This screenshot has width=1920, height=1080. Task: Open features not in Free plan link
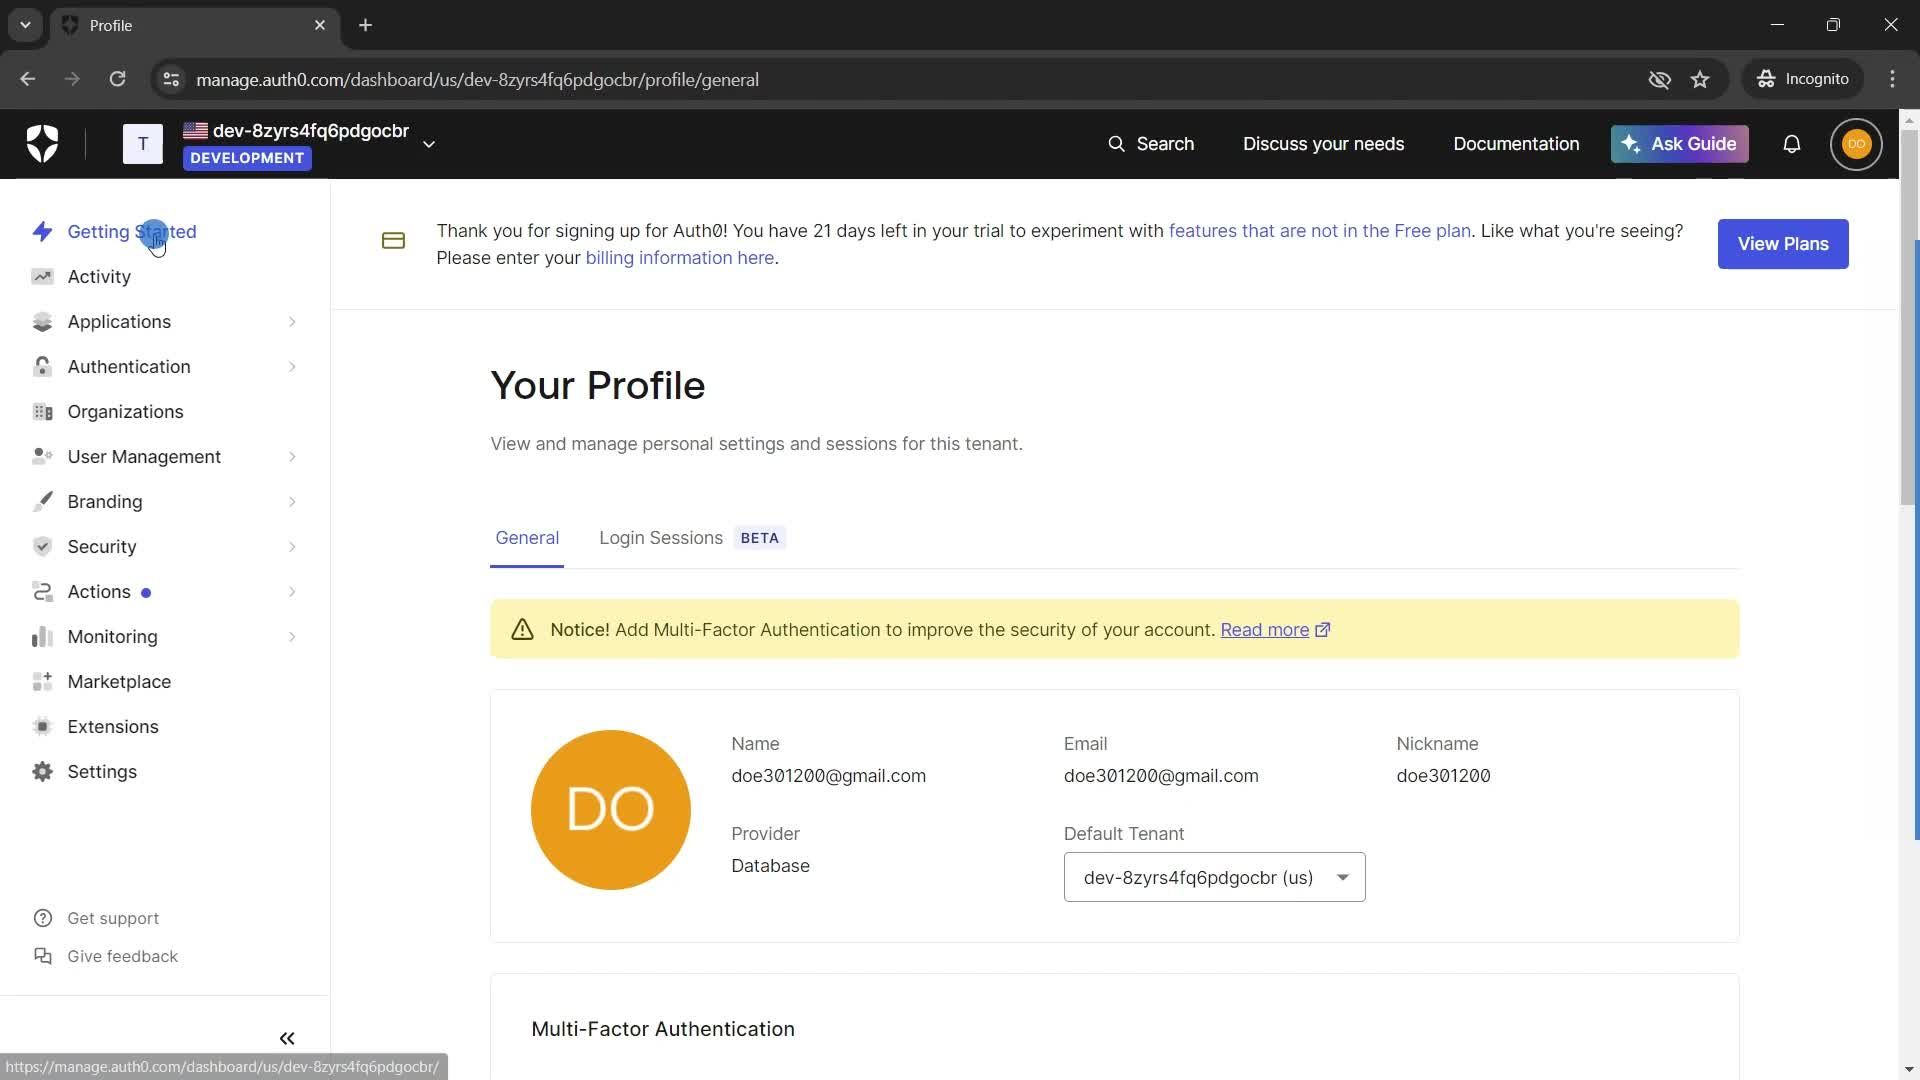point(1320,231)
